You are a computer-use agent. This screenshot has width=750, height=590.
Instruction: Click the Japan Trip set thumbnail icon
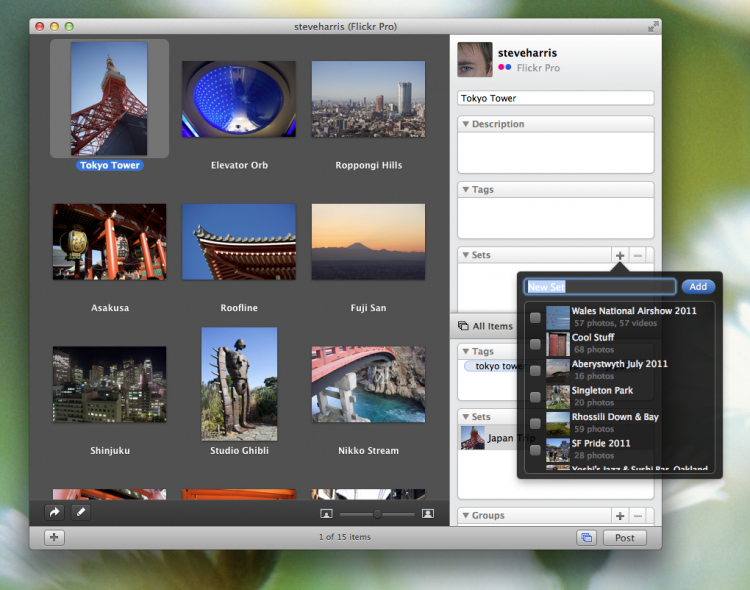(473, 438)
